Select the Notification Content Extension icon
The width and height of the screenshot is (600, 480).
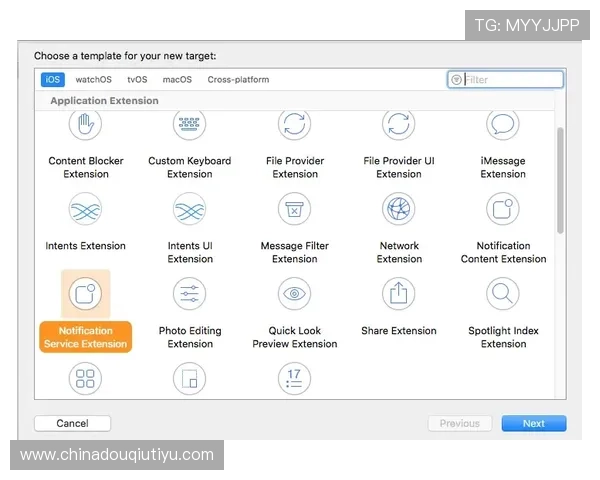[503, 209]
